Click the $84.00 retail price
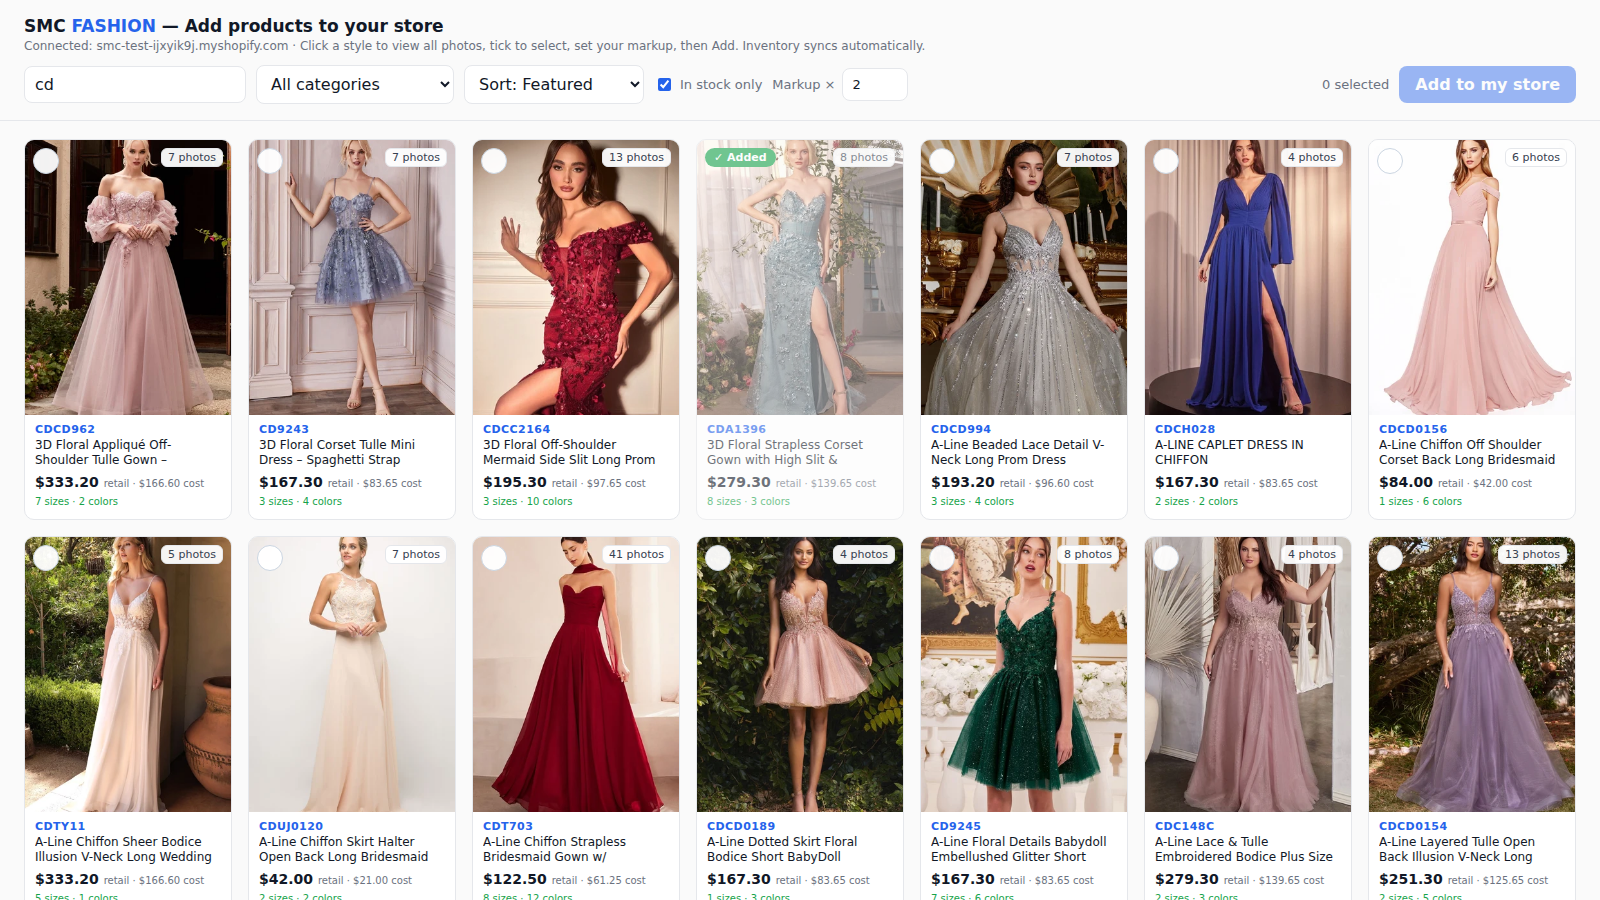Image resolution: width=1600 pixels, height=900 pixels. click(1406, 482)
